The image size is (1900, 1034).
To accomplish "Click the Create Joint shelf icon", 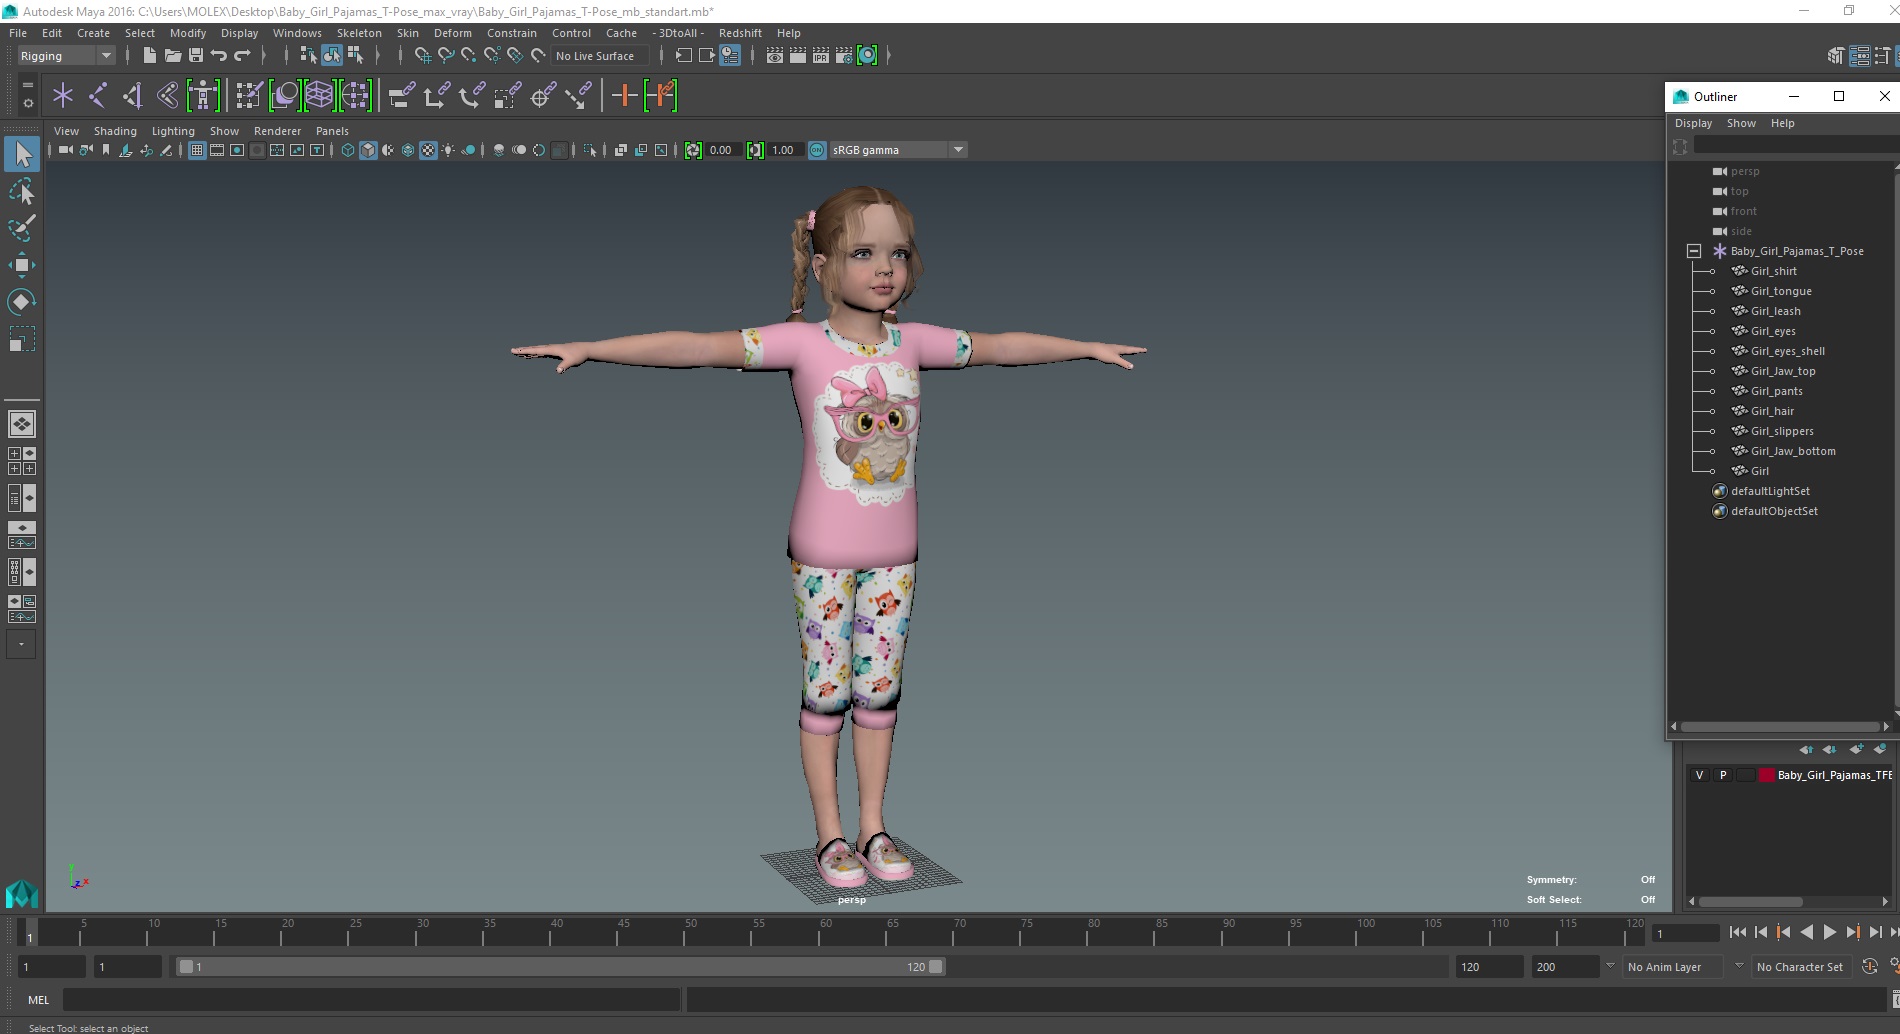I will coord(98,96).
